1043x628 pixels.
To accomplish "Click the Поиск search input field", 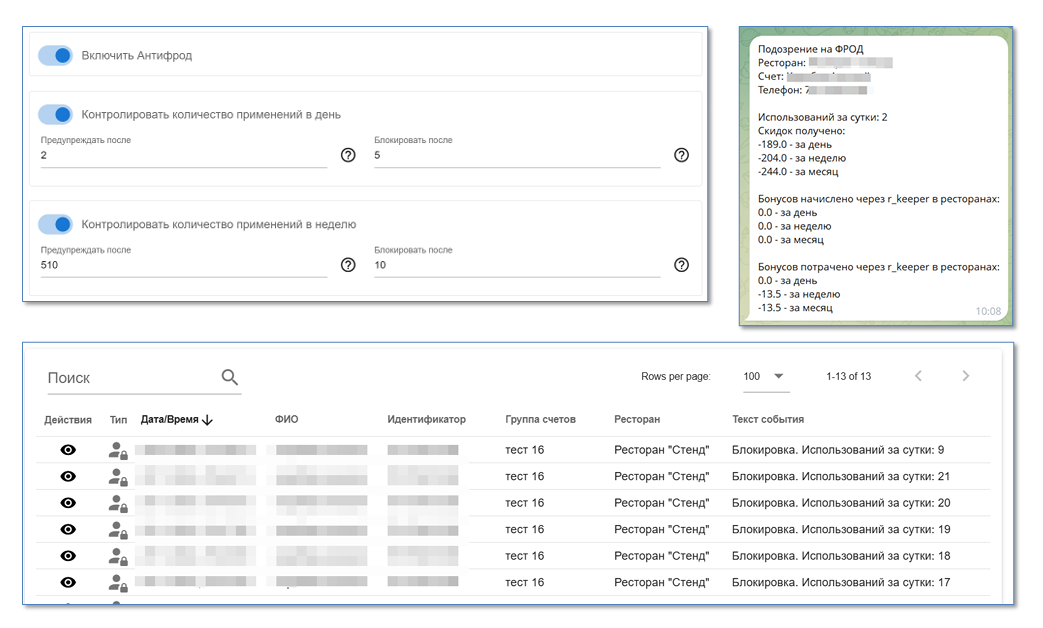I will [130, 378].
